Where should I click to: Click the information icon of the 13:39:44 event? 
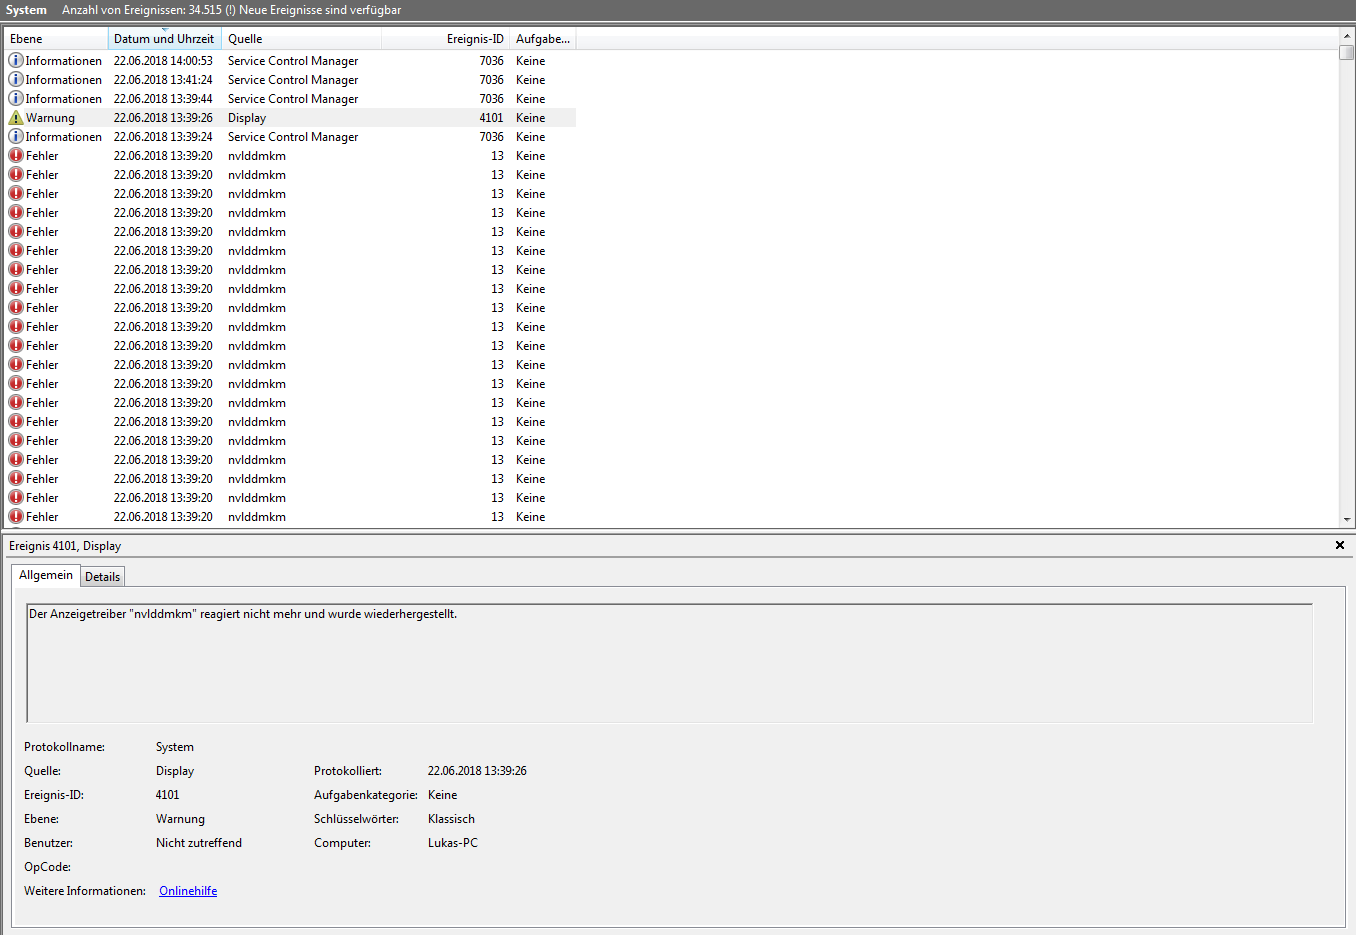16,98
